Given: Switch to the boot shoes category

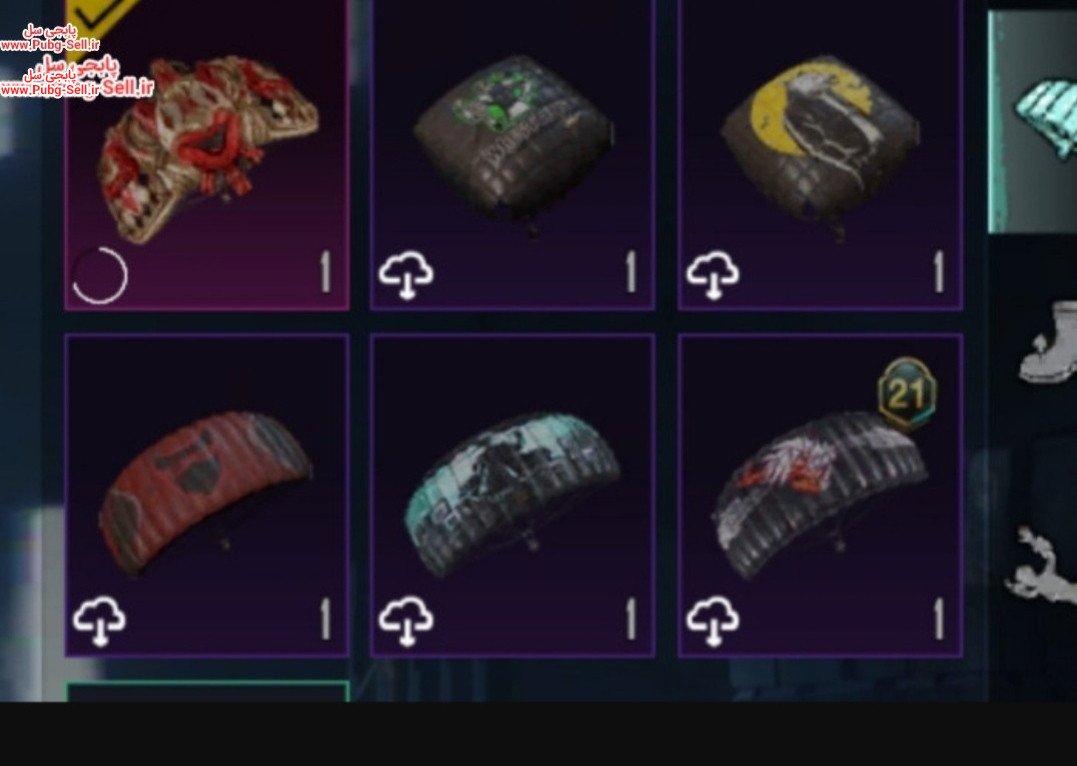Looking at the screenshot, I should point(1048,342).
